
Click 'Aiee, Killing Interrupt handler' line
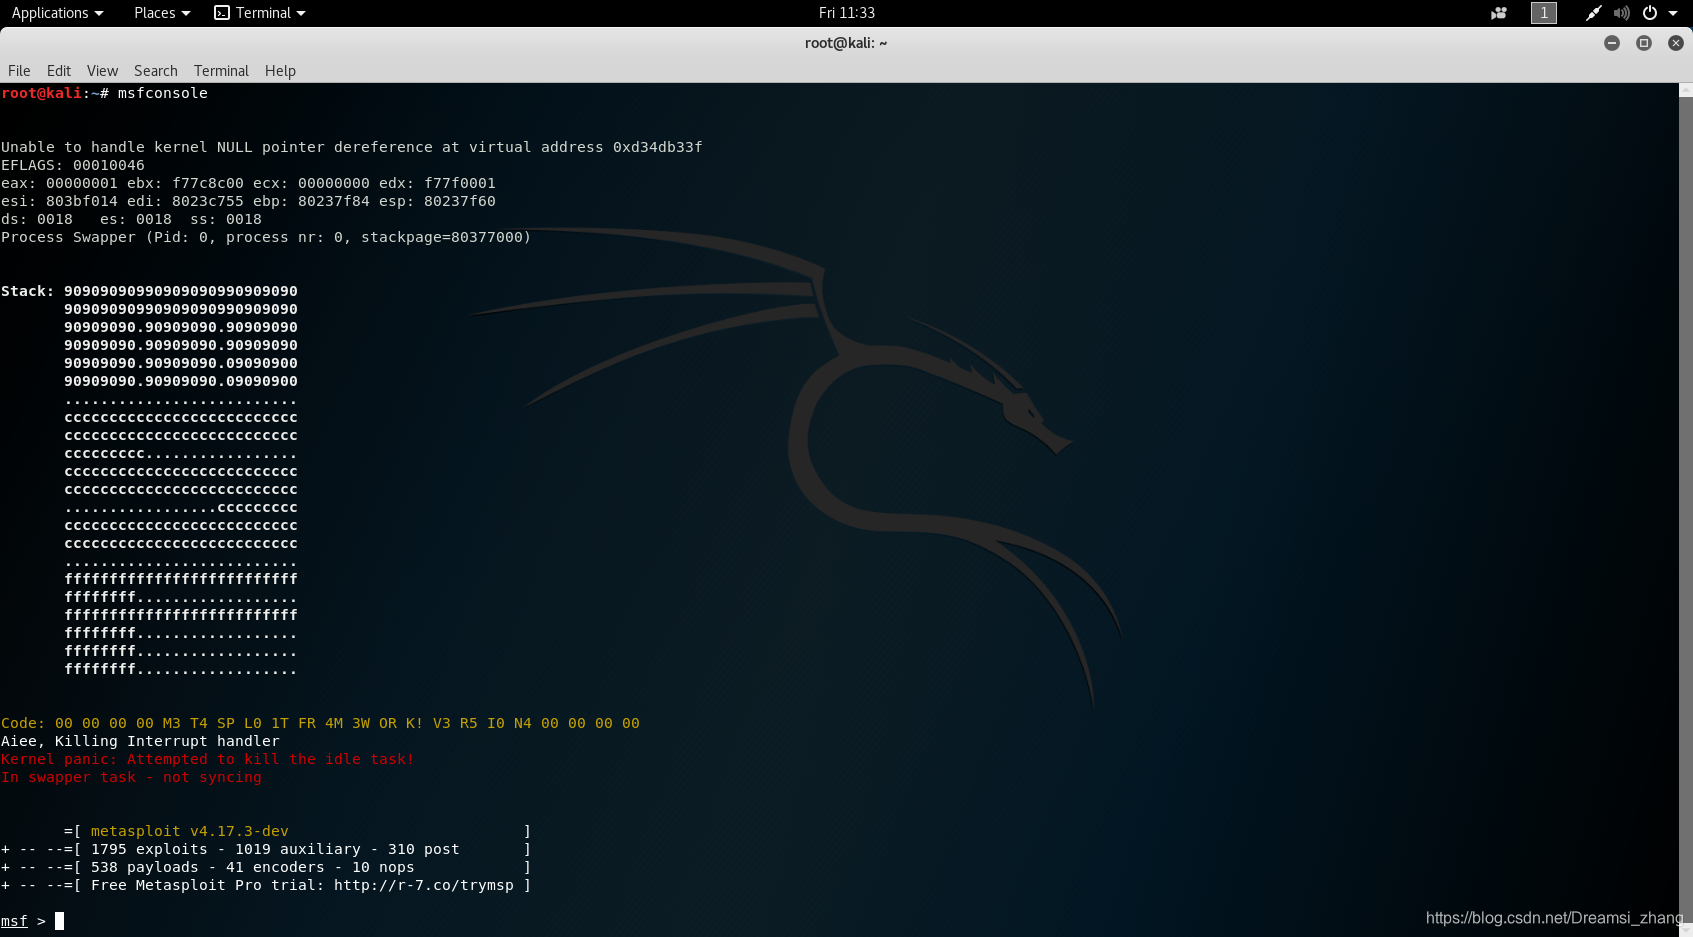point(140,741)
